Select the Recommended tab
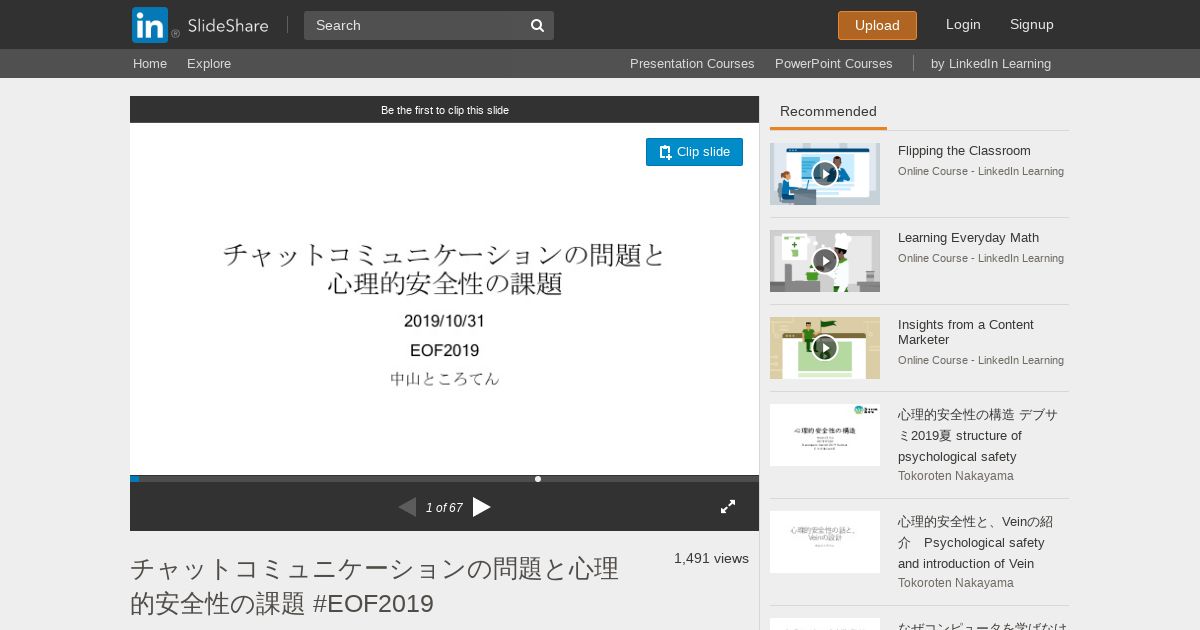The width and height of the screenshot is (1200, 630). [828, 112]
